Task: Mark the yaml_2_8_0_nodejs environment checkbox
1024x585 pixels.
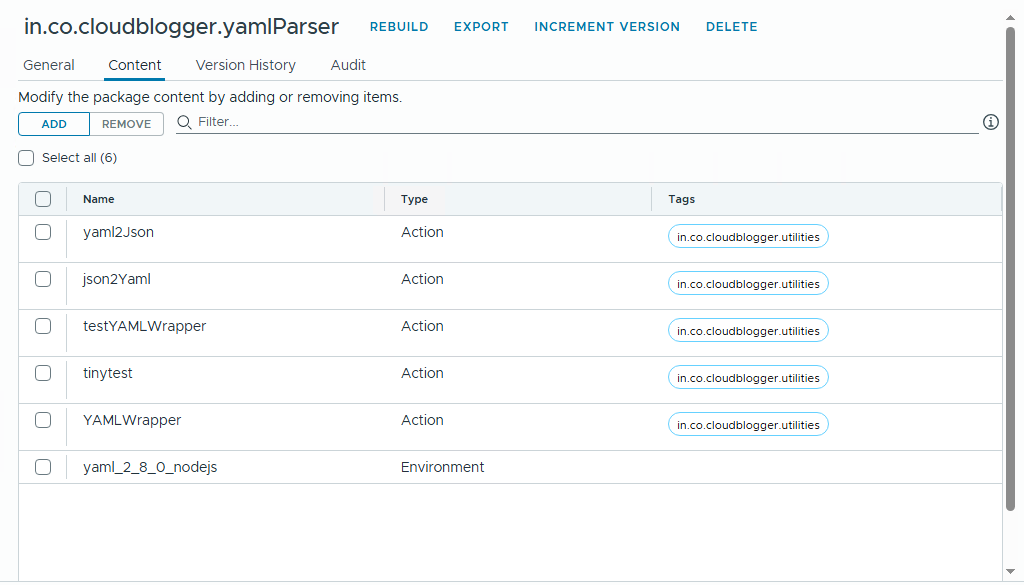Action: pyautogui.click(x=43, y=467)
